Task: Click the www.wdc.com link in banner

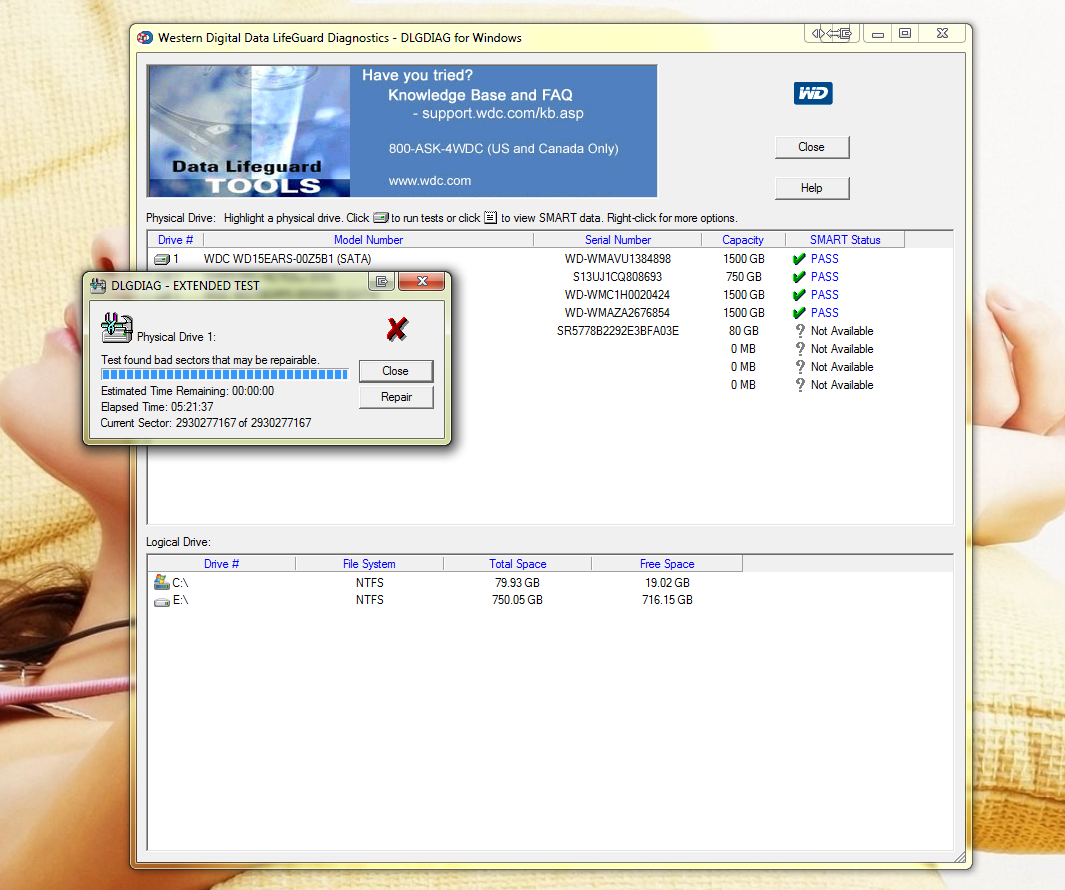Action: point(430,181)
